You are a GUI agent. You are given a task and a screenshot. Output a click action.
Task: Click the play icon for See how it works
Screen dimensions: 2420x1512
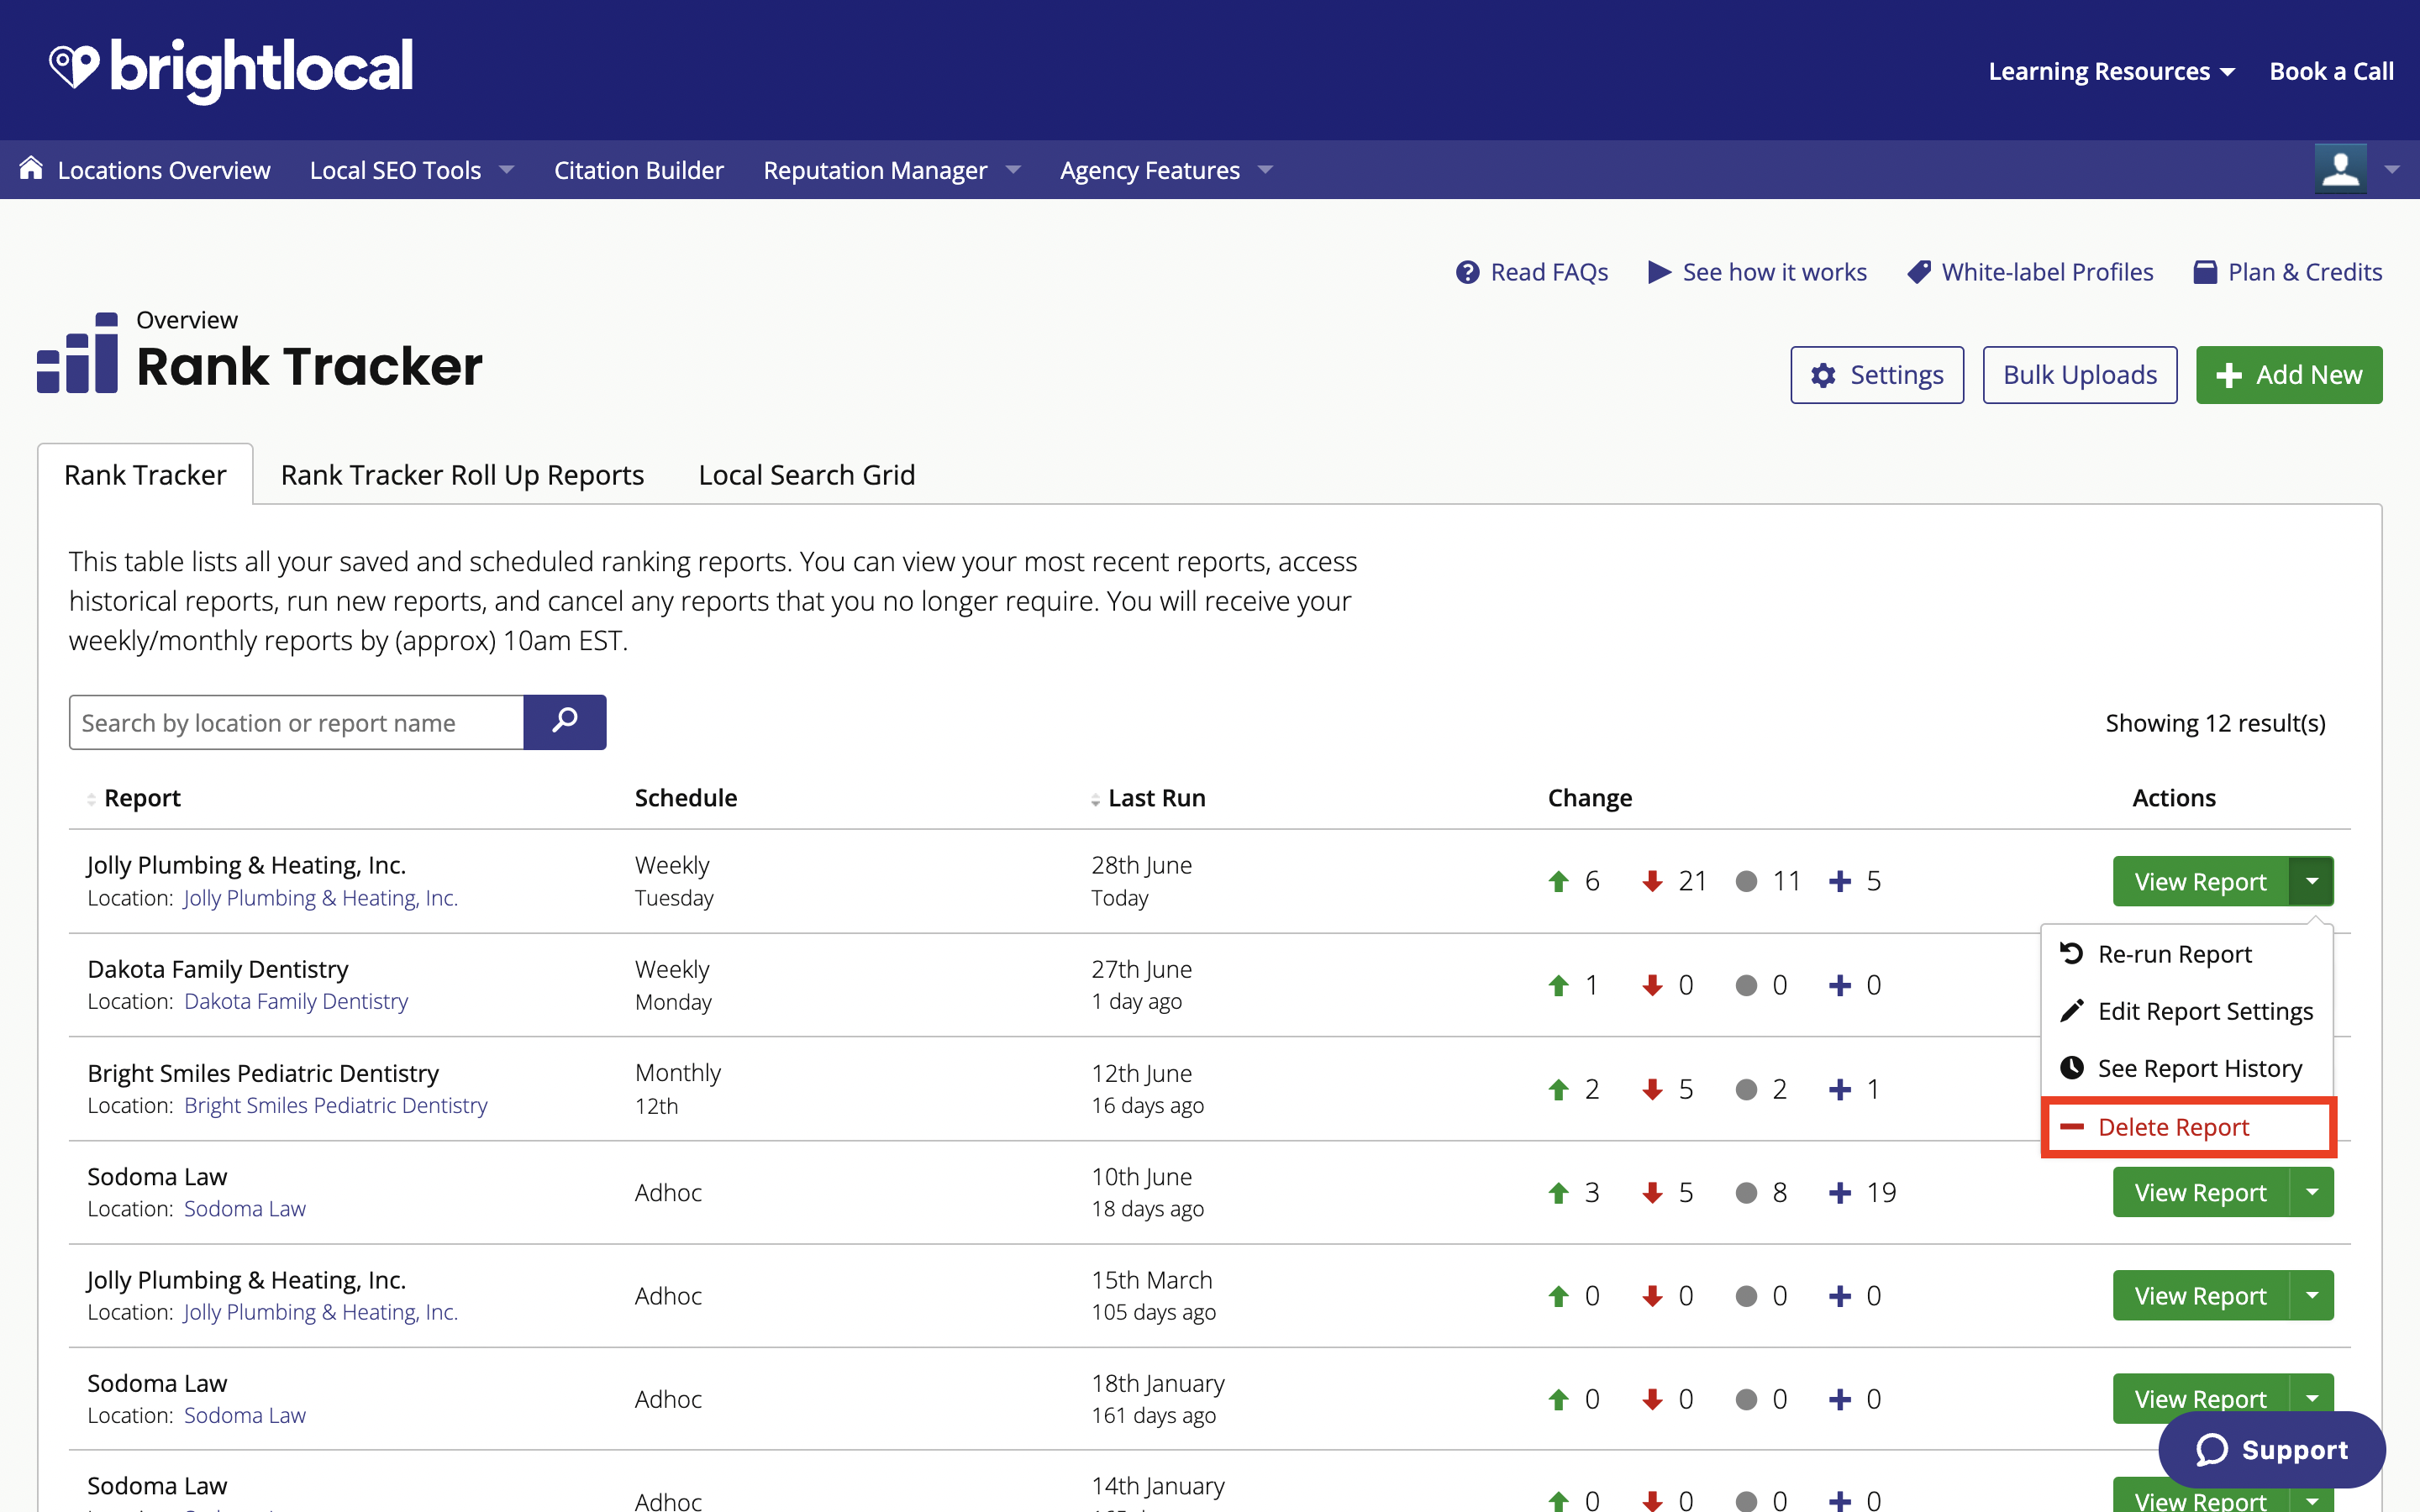(x=1659, y=272)
